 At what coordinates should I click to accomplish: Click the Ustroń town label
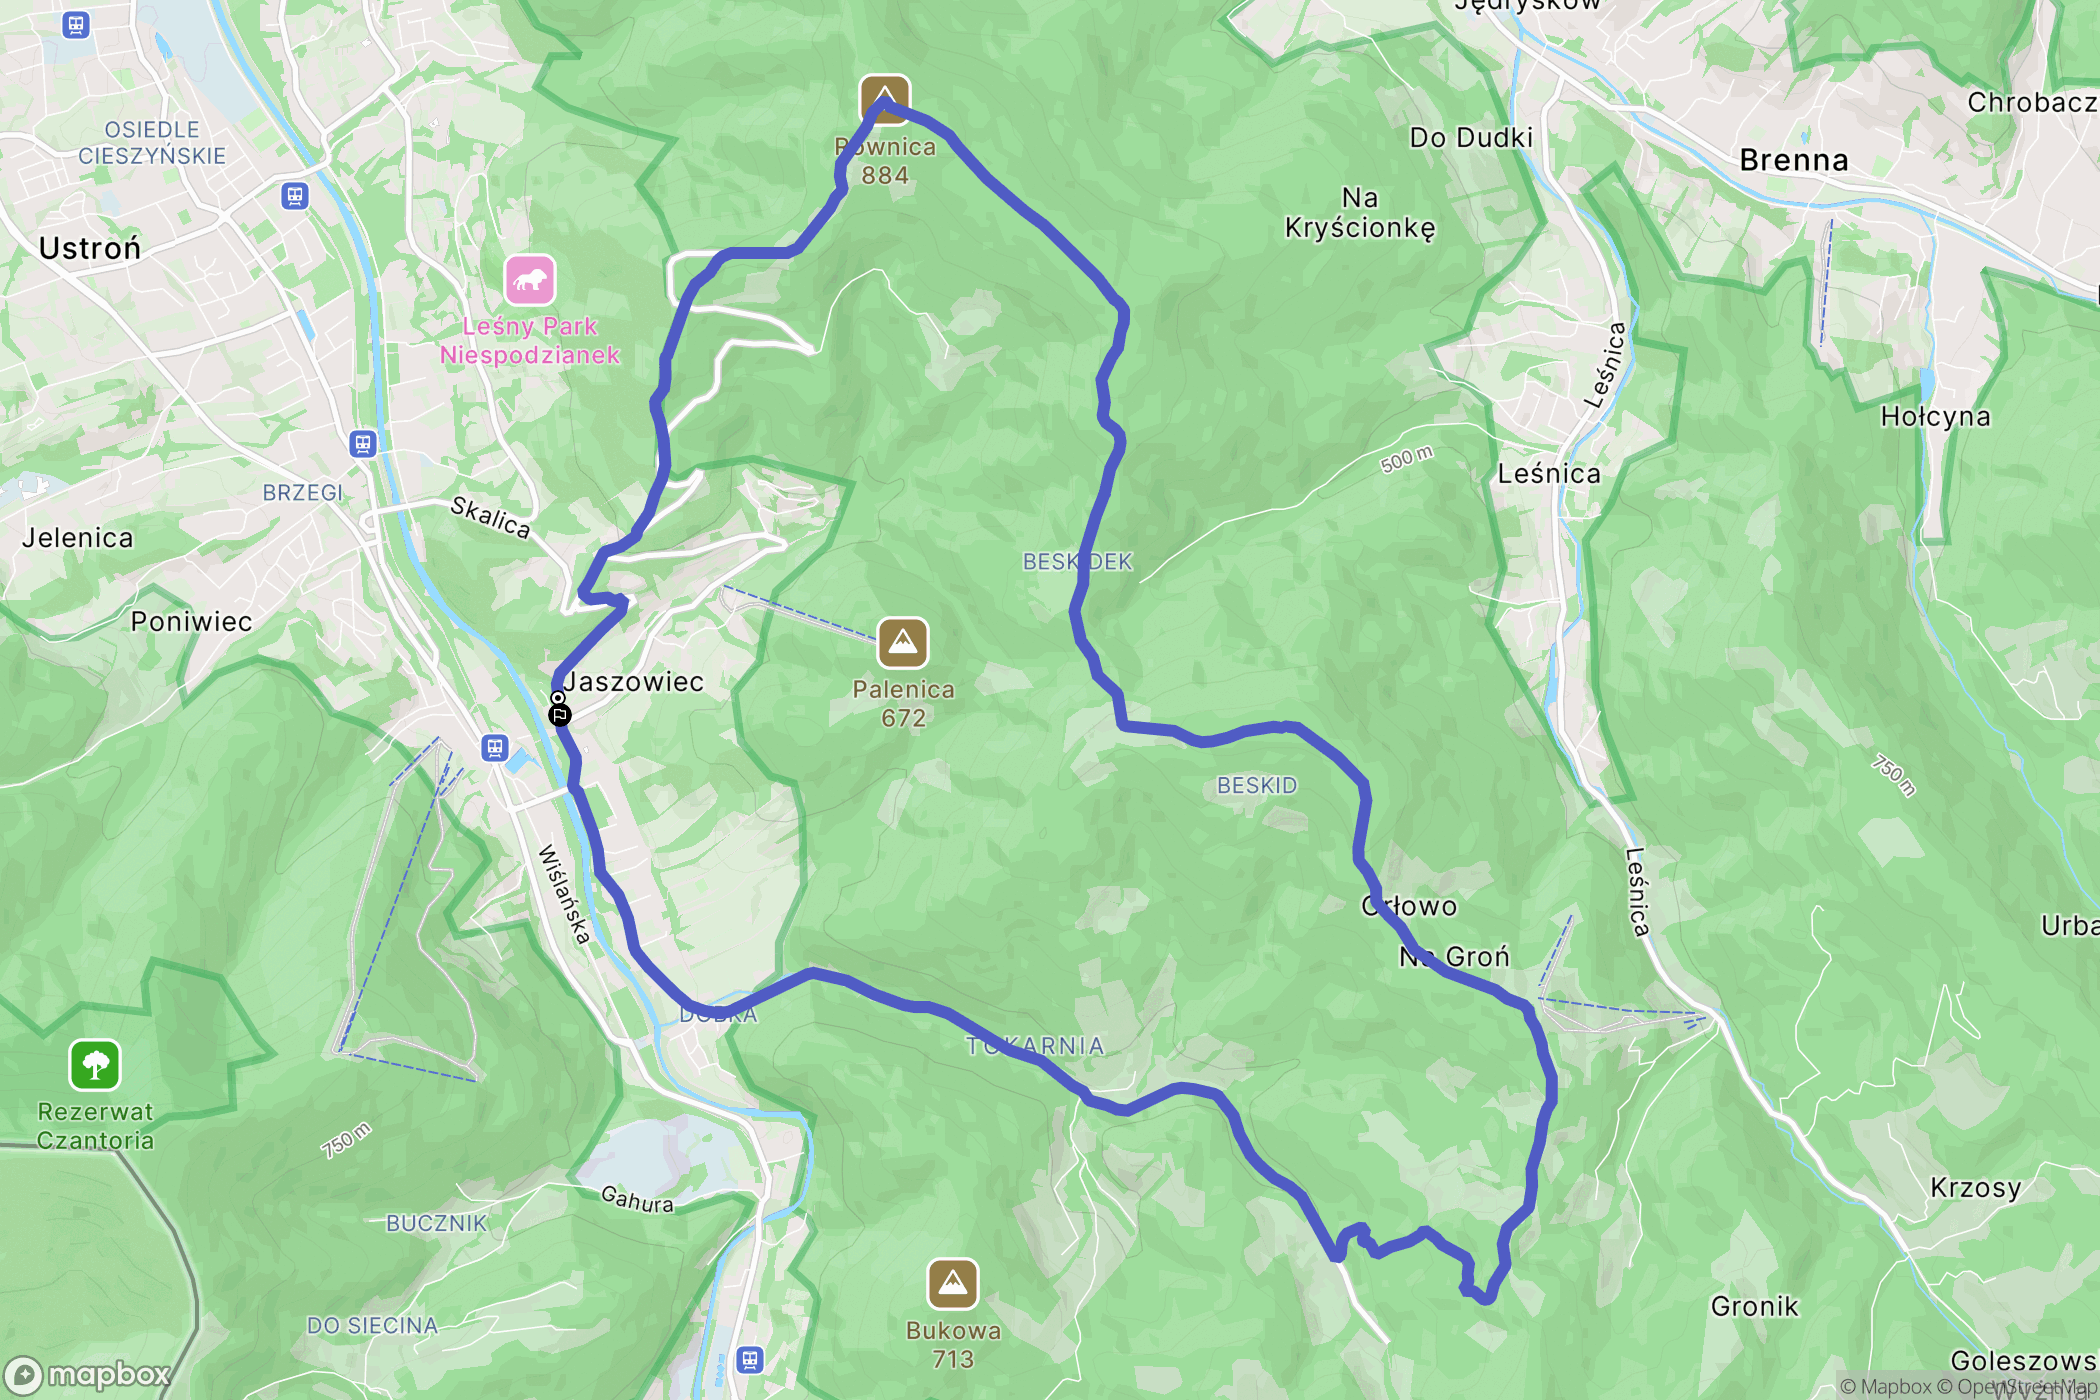point(90,248)
